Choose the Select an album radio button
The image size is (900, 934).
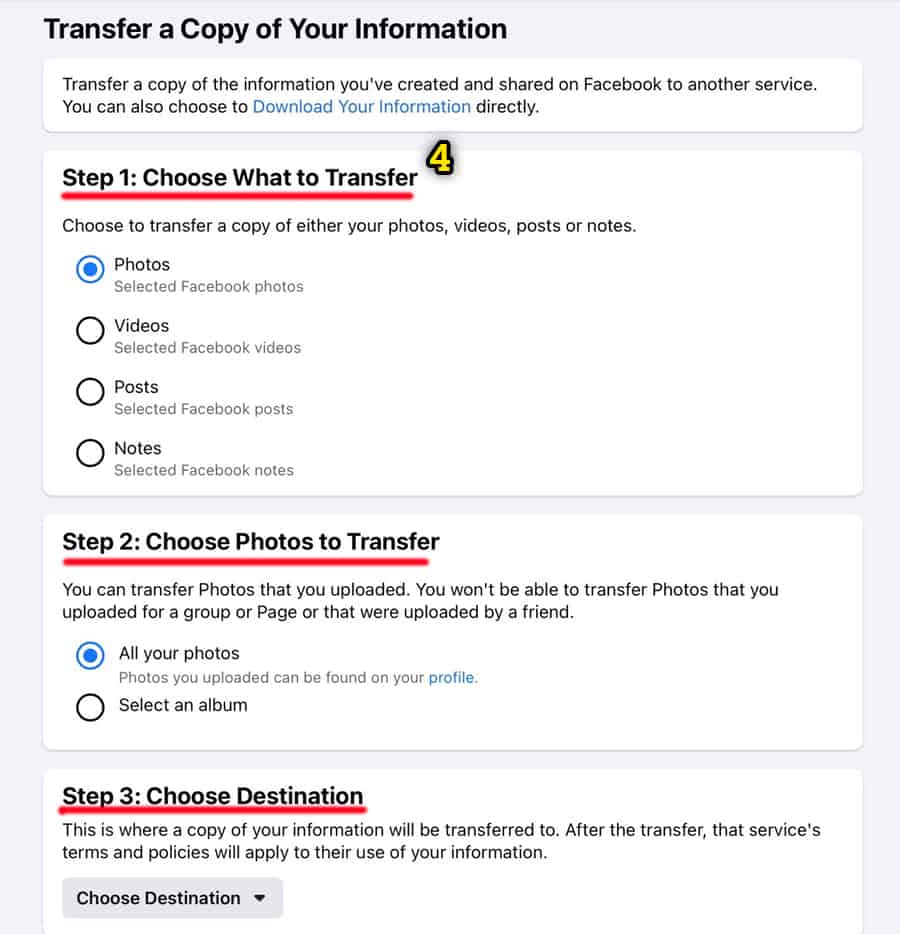click(90, 707)
